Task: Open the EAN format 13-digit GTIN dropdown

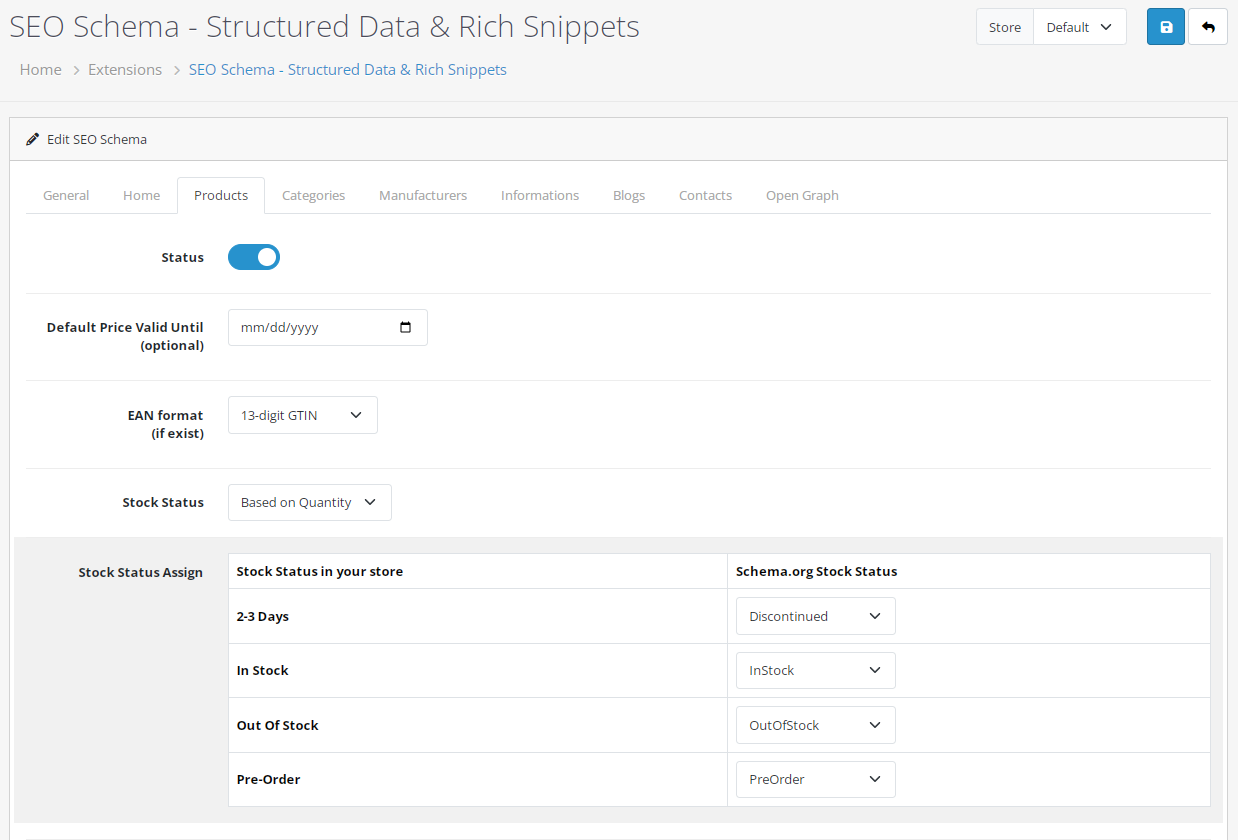Action: (x=303, y=415)
